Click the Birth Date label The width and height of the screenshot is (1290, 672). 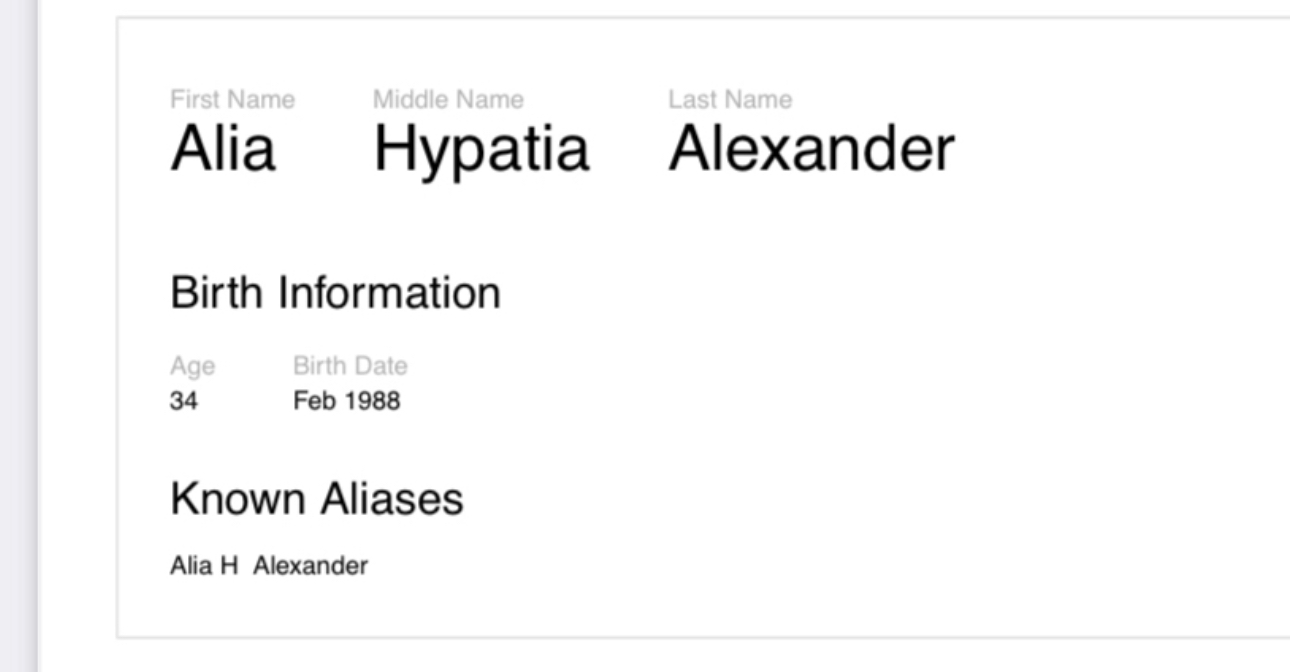(x=350, y=367)
